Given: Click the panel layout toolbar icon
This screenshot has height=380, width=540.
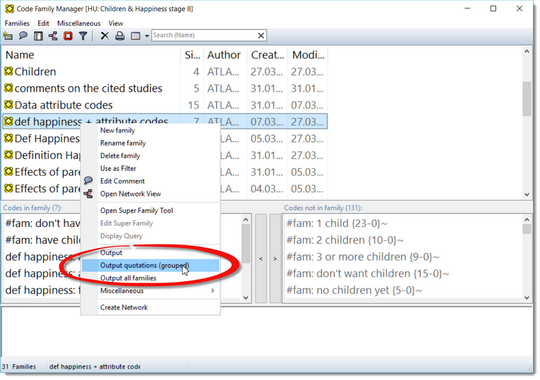Looking at the screenshot, I should 38,35.
